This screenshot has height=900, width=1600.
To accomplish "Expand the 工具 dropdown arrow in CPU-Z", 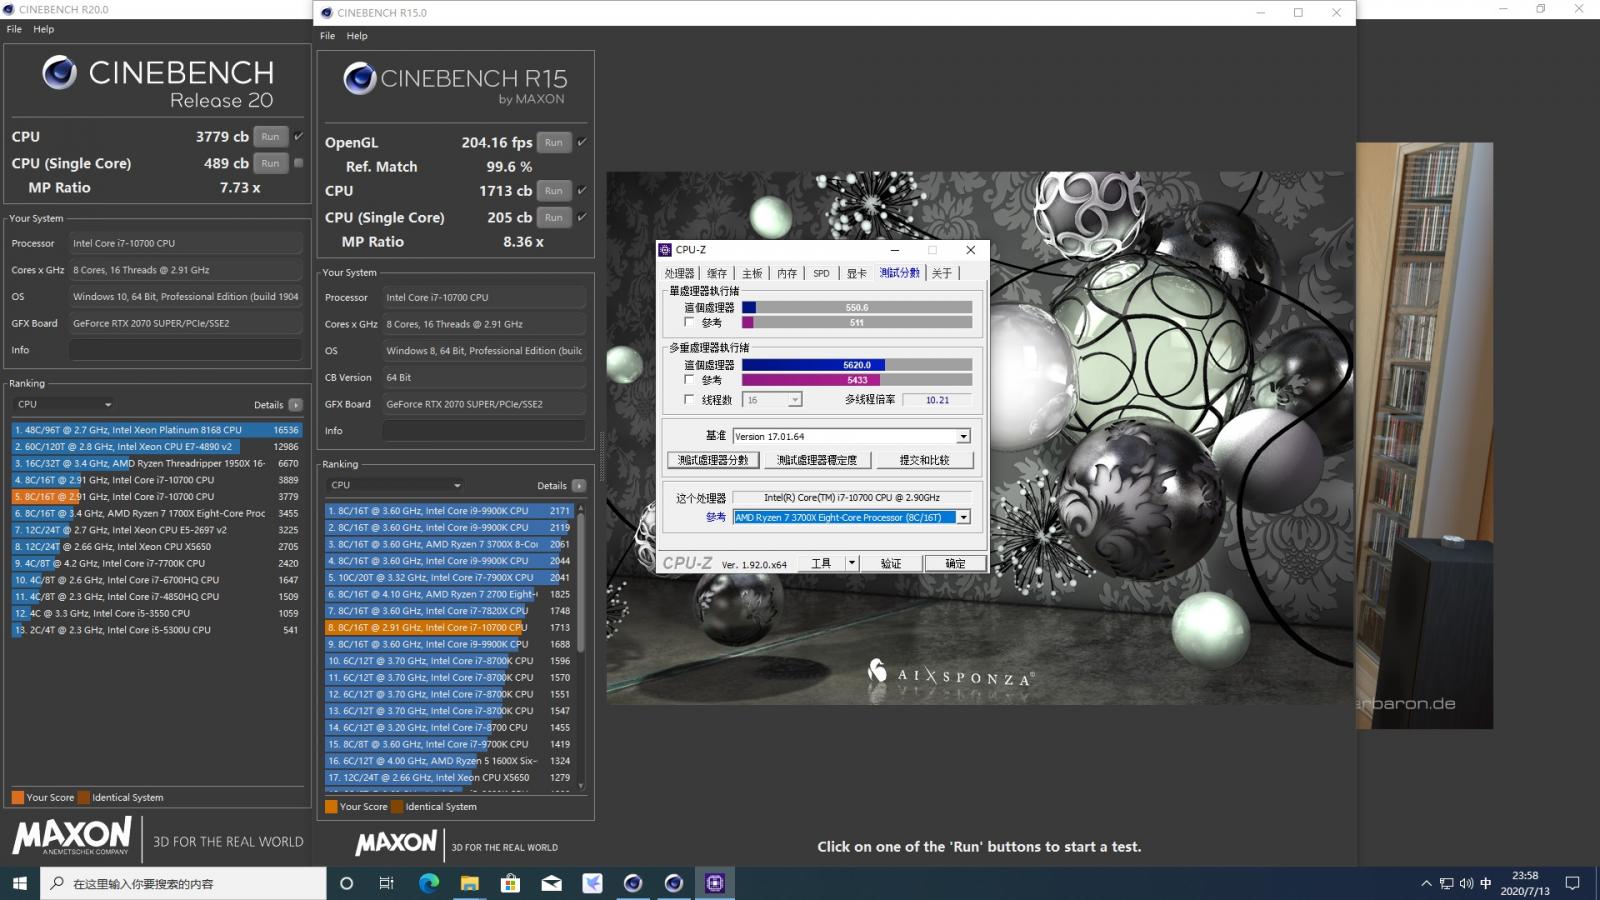I will [852, 563].
